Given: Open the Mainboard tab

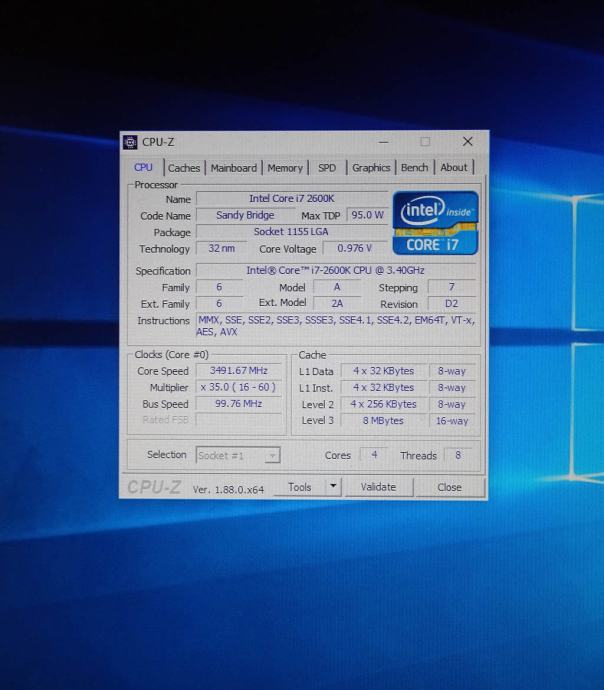Looking at the screenshot, I should (x=233, y=168).
